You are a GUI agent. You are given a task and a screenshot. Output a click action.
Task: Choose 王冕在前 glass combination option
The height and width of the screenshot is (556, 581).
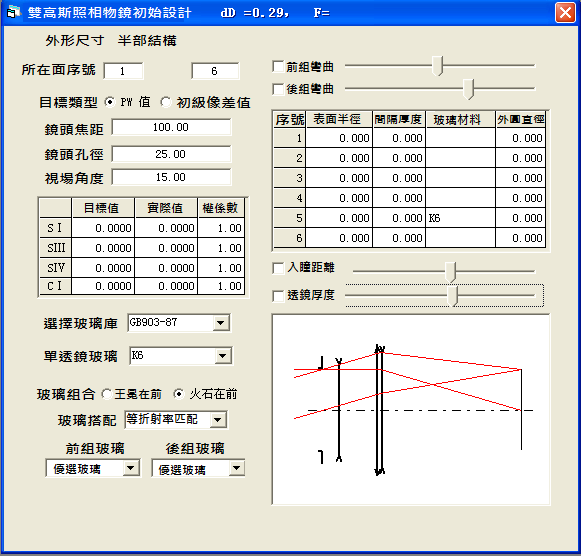(x=107, y=394)
